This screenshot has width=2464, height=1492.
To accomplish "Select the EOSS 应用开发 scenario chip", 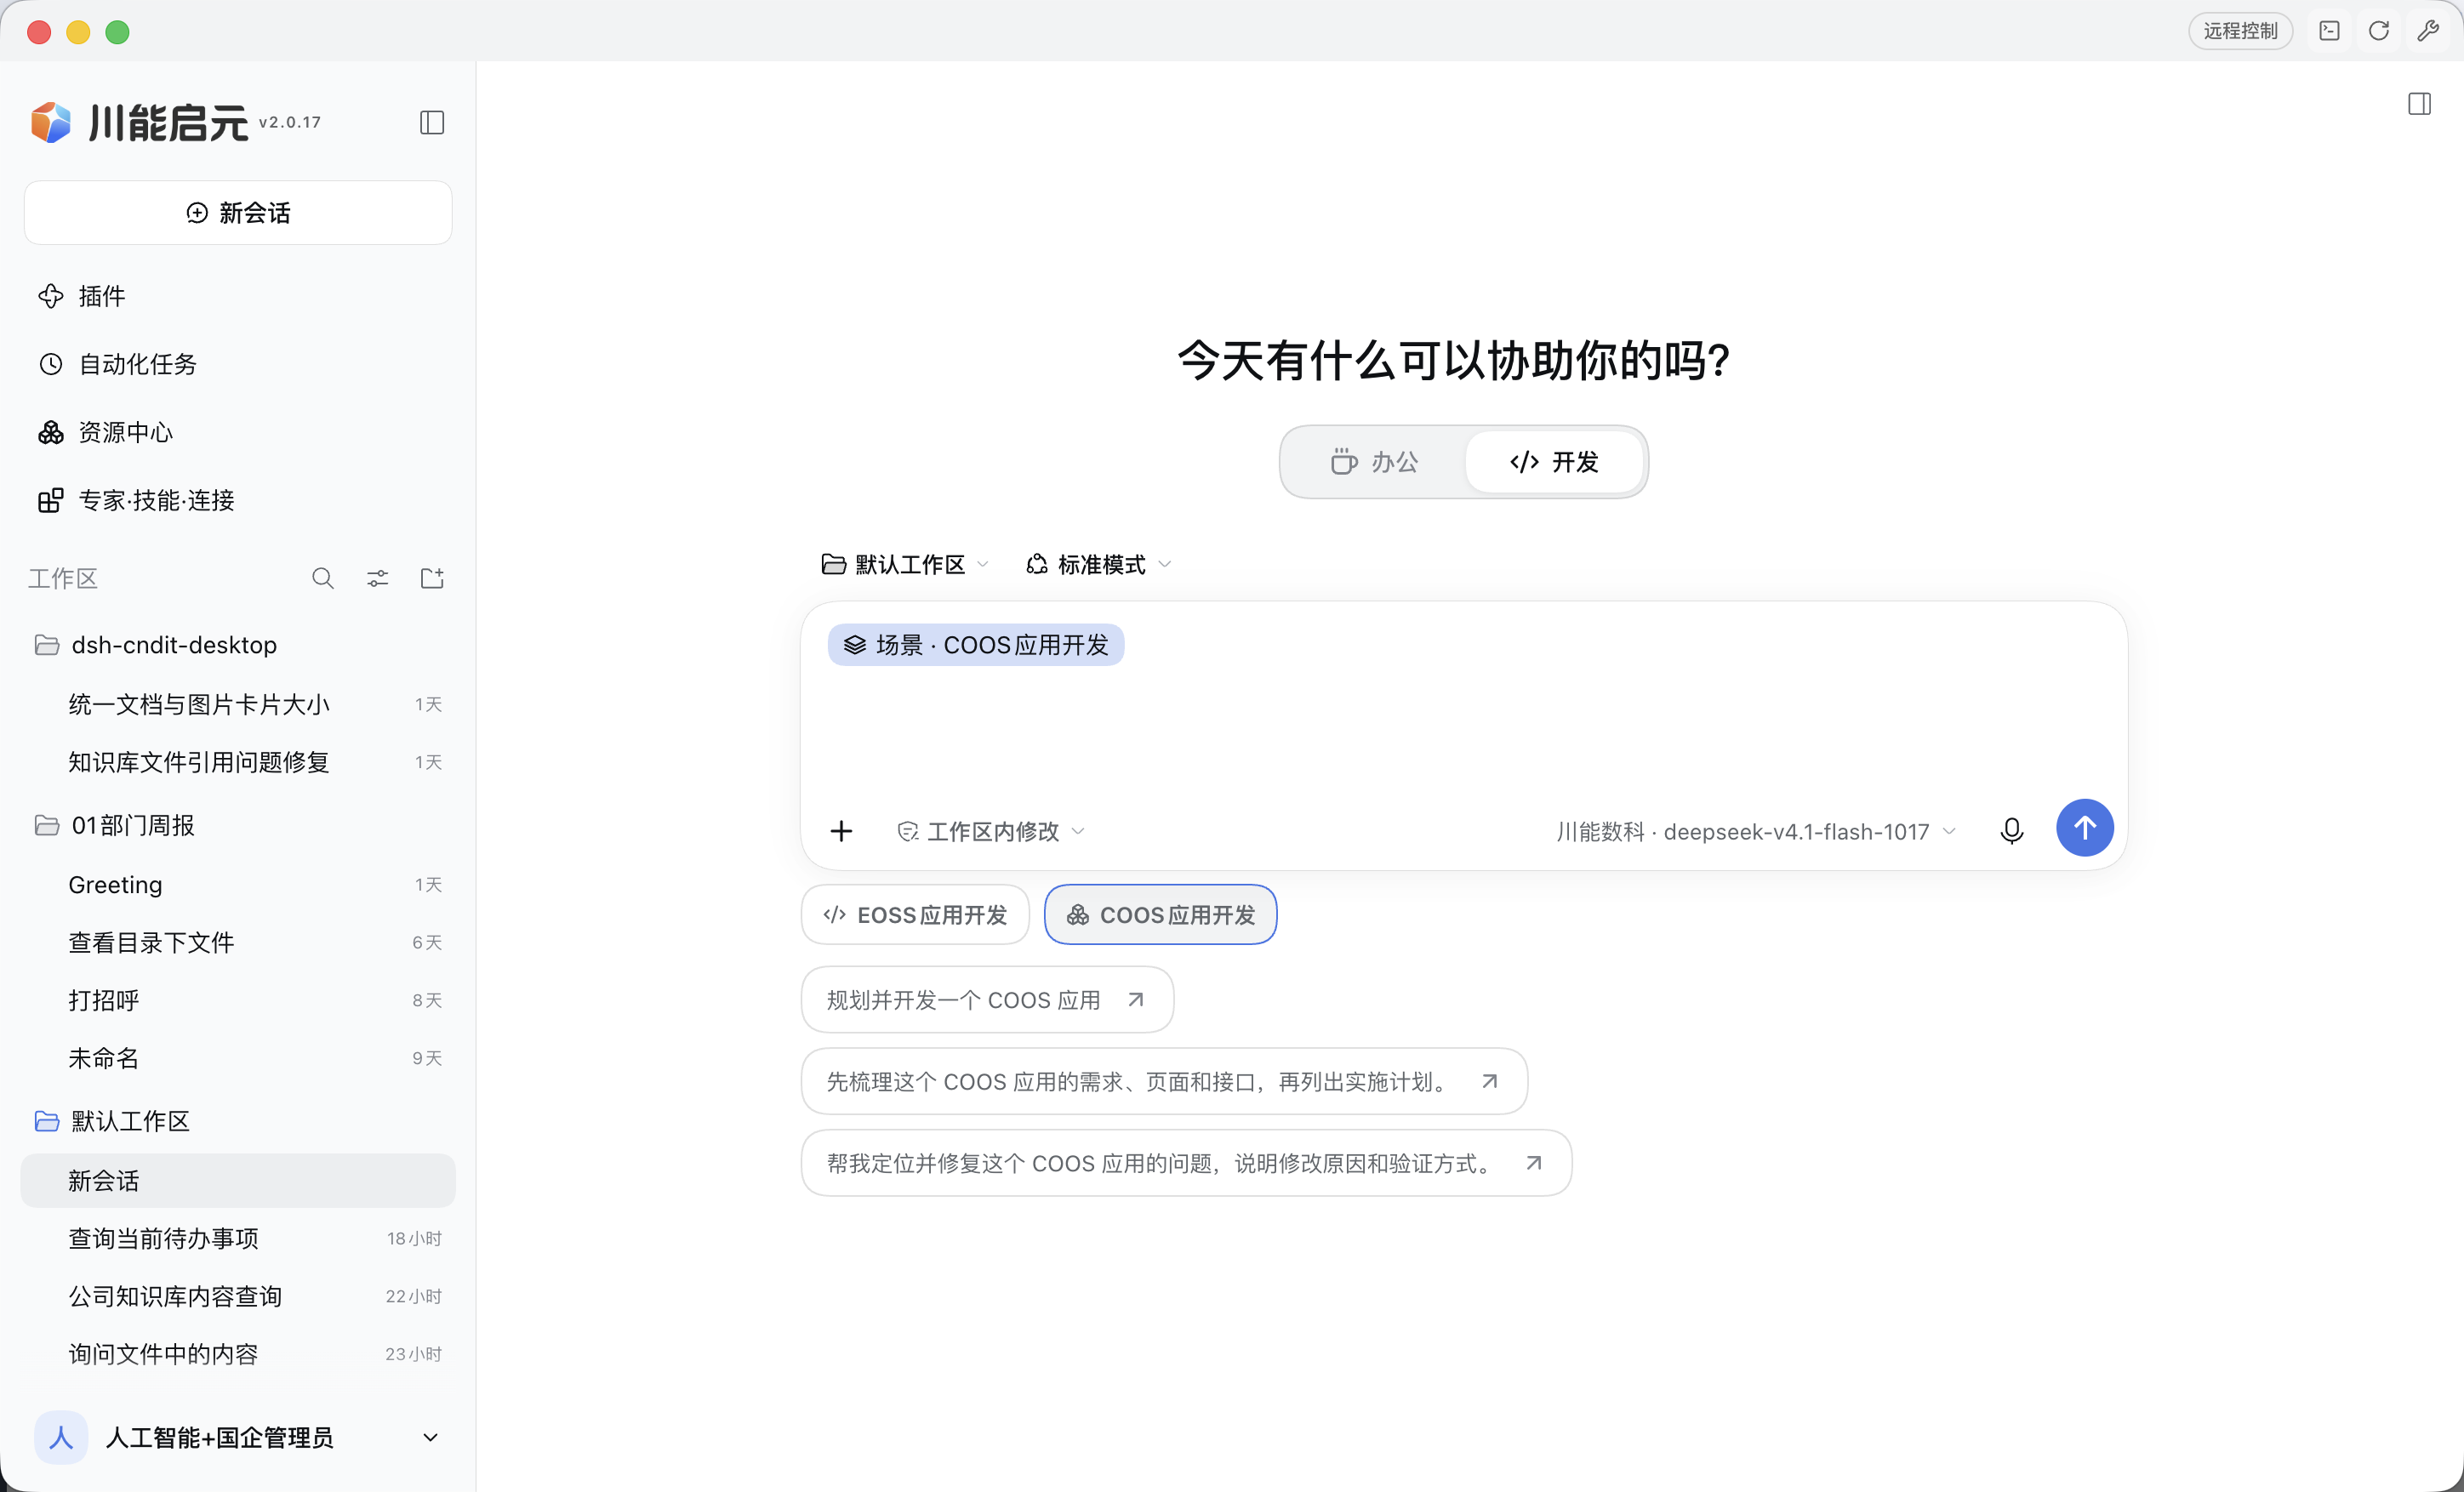I will tap(915, 914).
